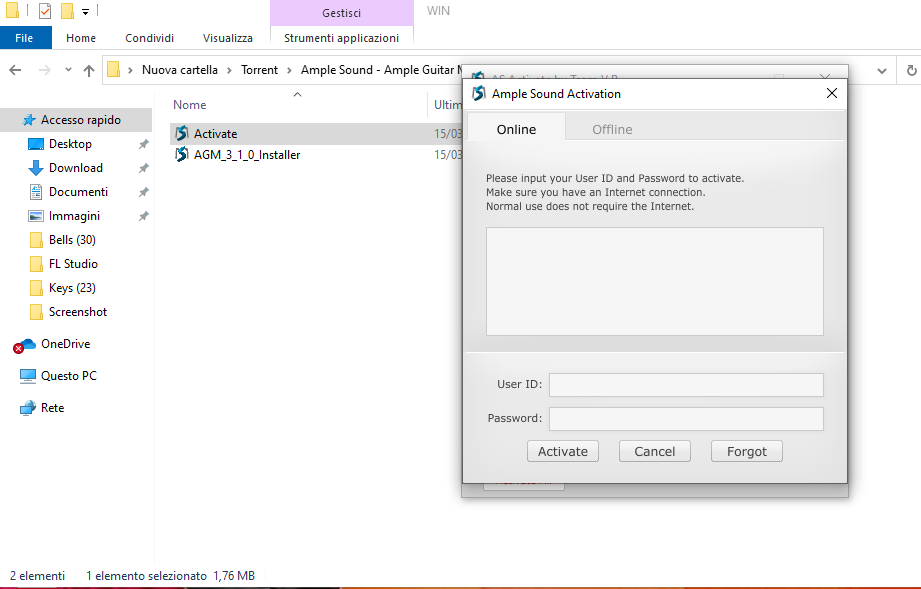
Task: Click the Activate file icon in list
Action: pyautogui.click(x=182, y=134)
